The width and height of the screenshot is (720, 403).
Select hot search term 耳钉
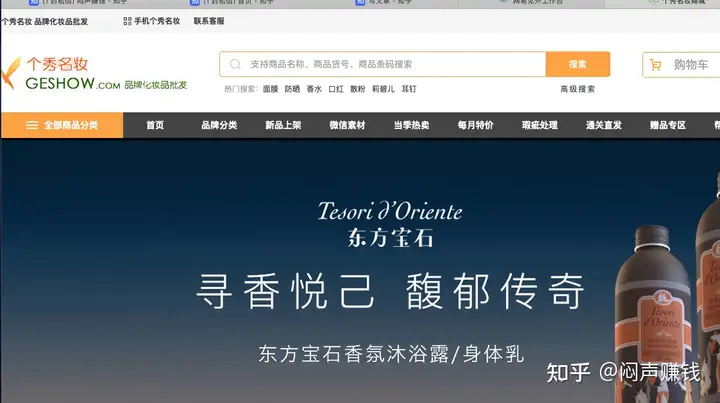click(409, 89)
